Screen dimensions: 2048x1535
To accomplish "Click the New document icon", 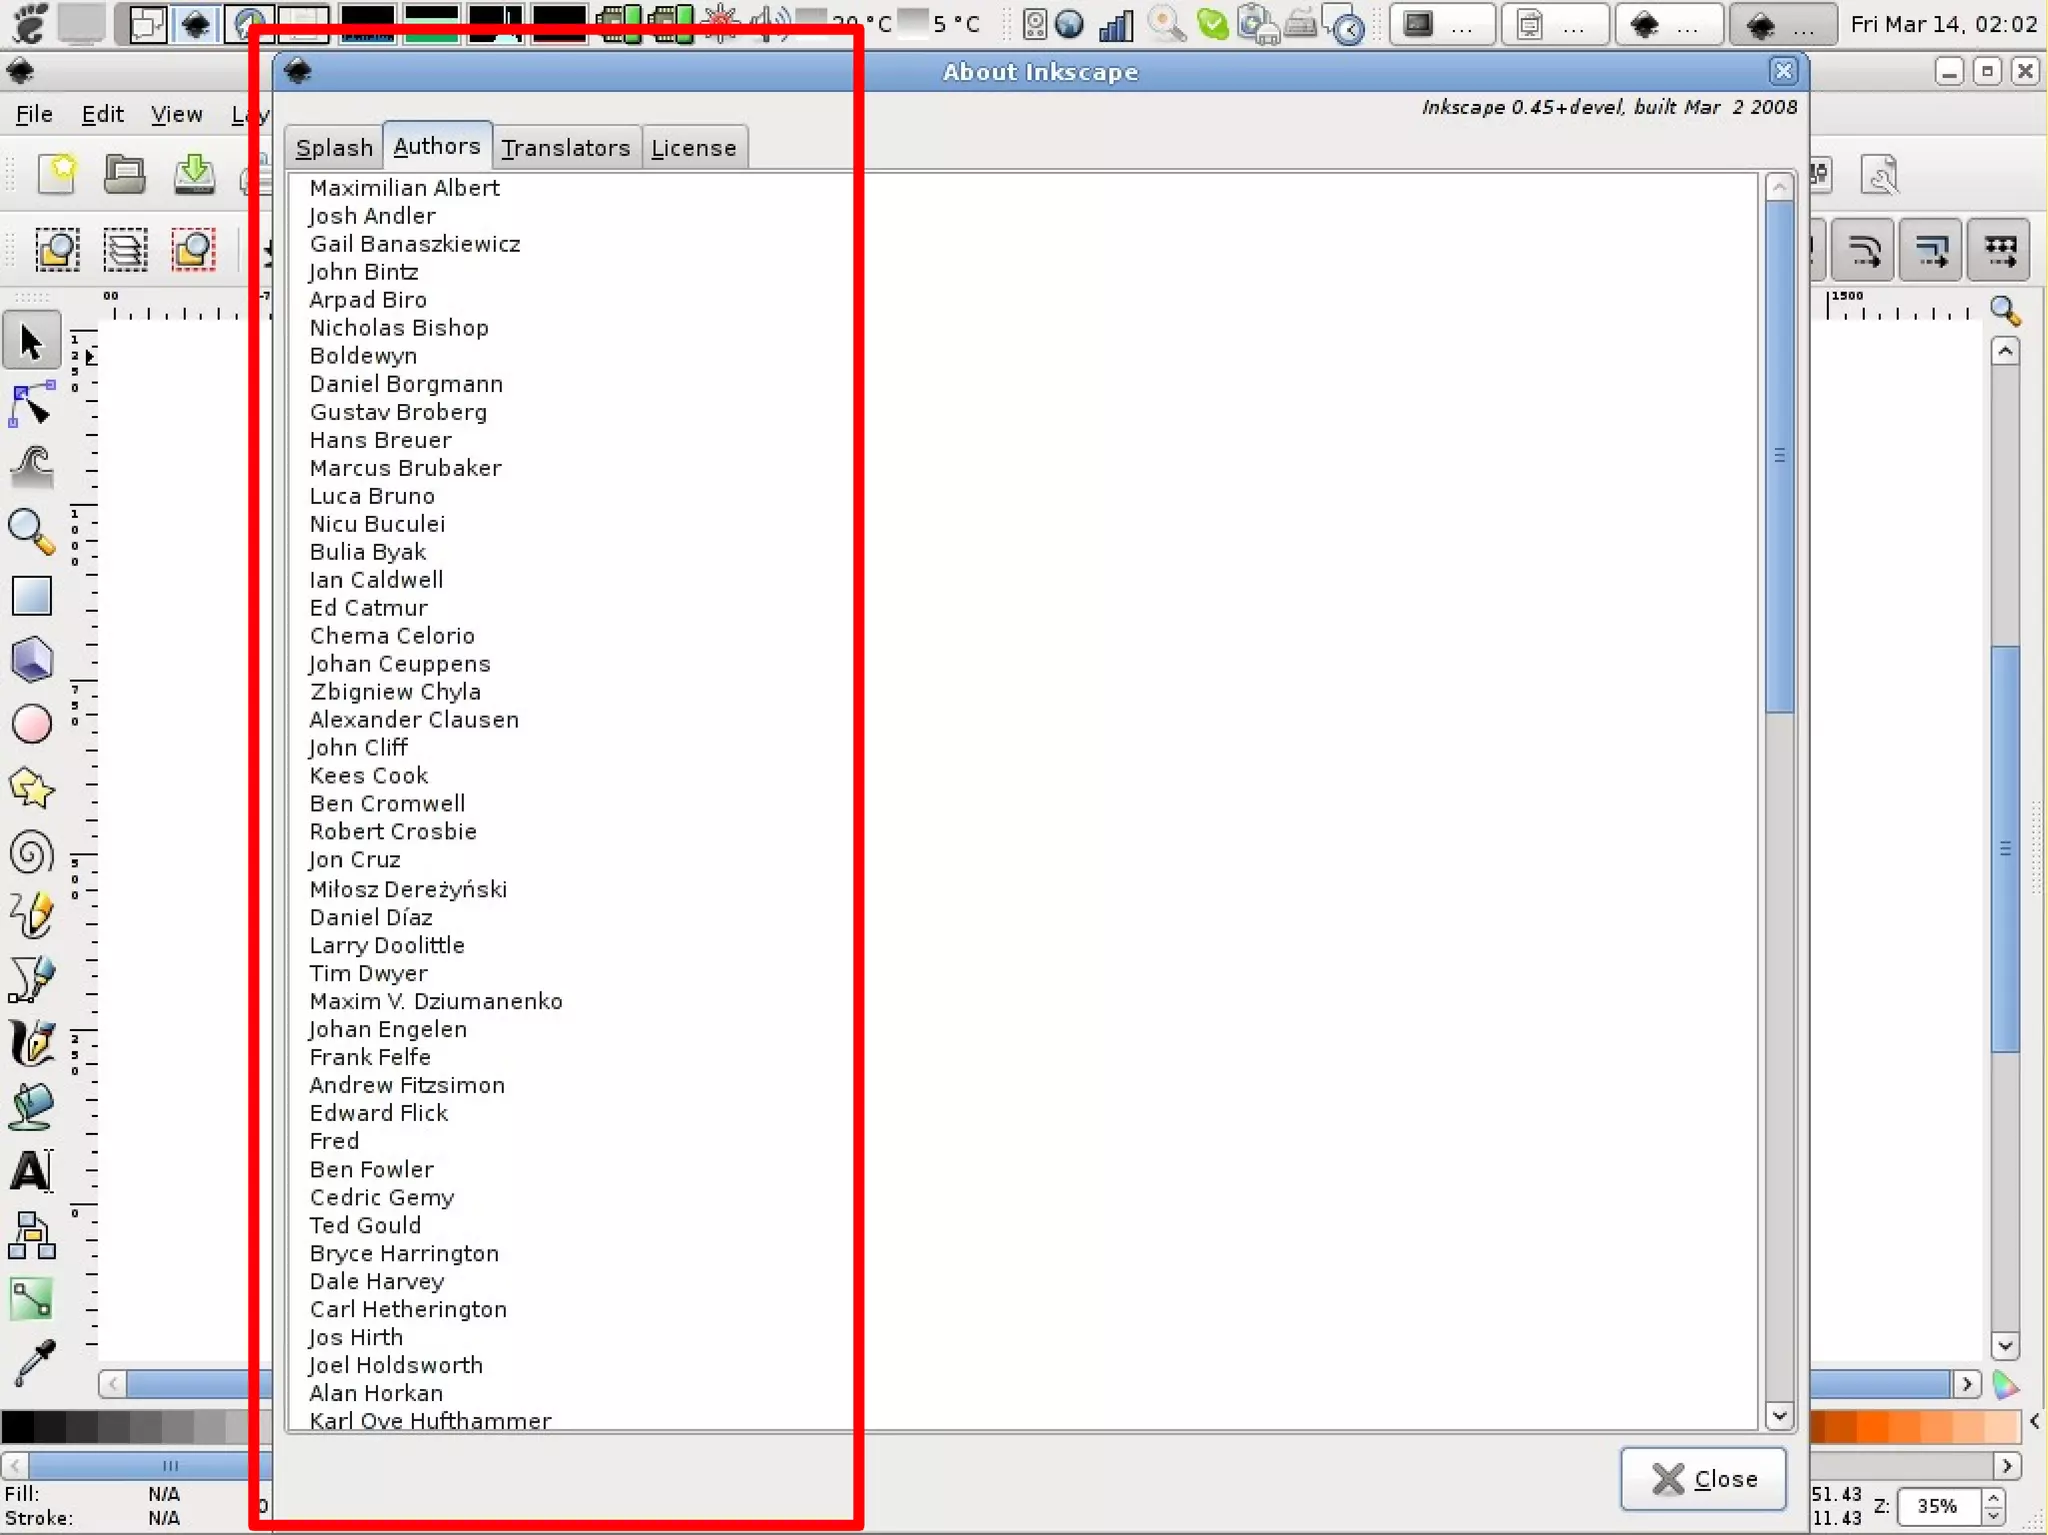I will tap(57, 174).
